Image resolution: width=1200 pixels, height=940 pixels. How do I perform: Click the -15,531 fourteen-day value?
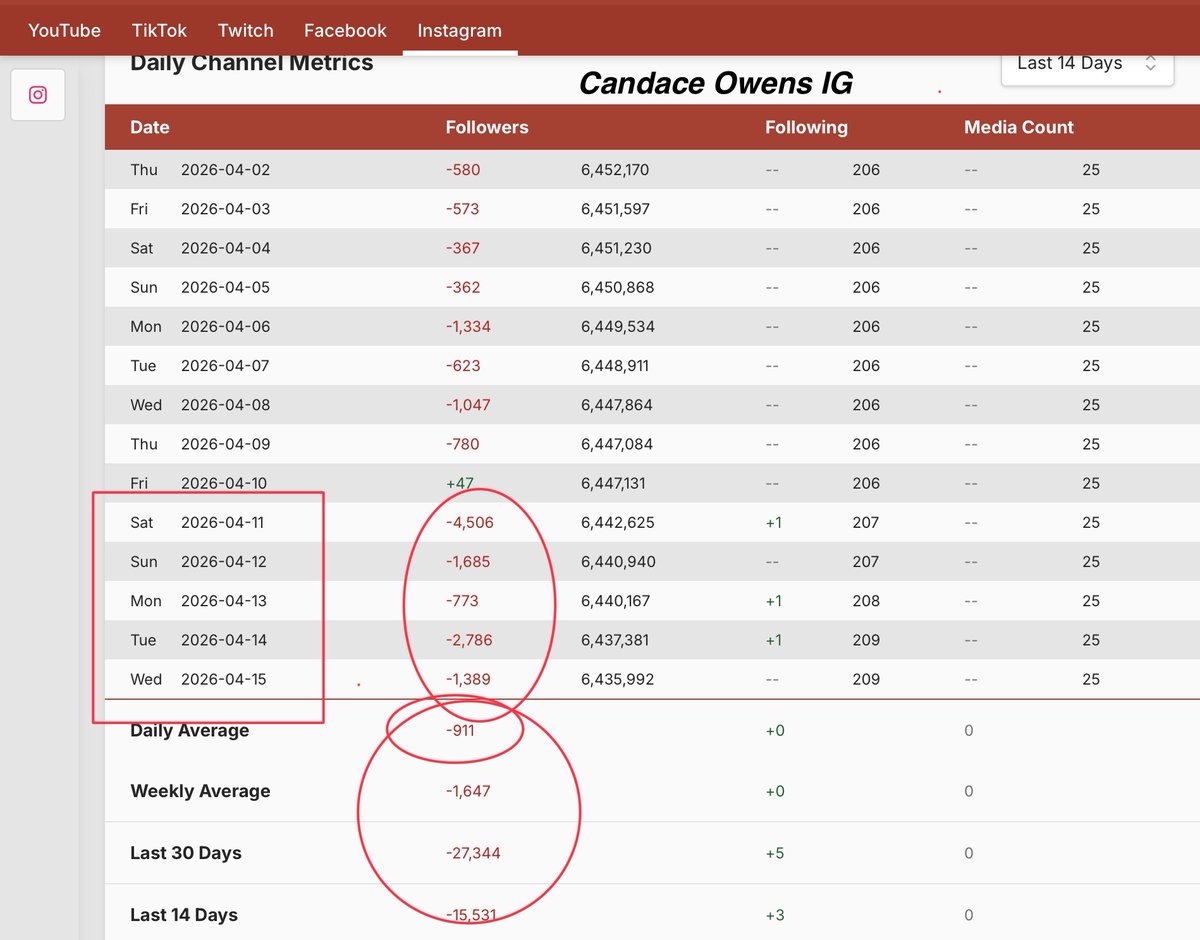pyautogui.click(x=471, y=915)
